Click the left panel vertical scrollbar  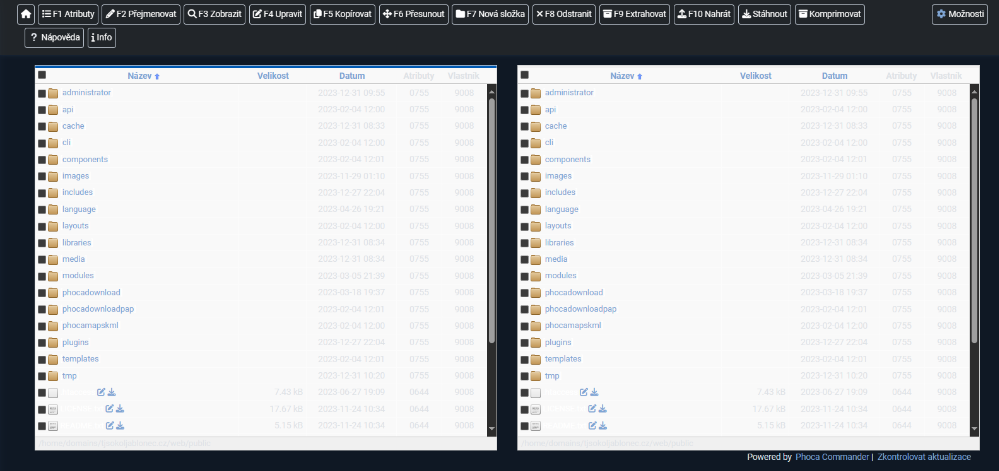coord(491,220)
